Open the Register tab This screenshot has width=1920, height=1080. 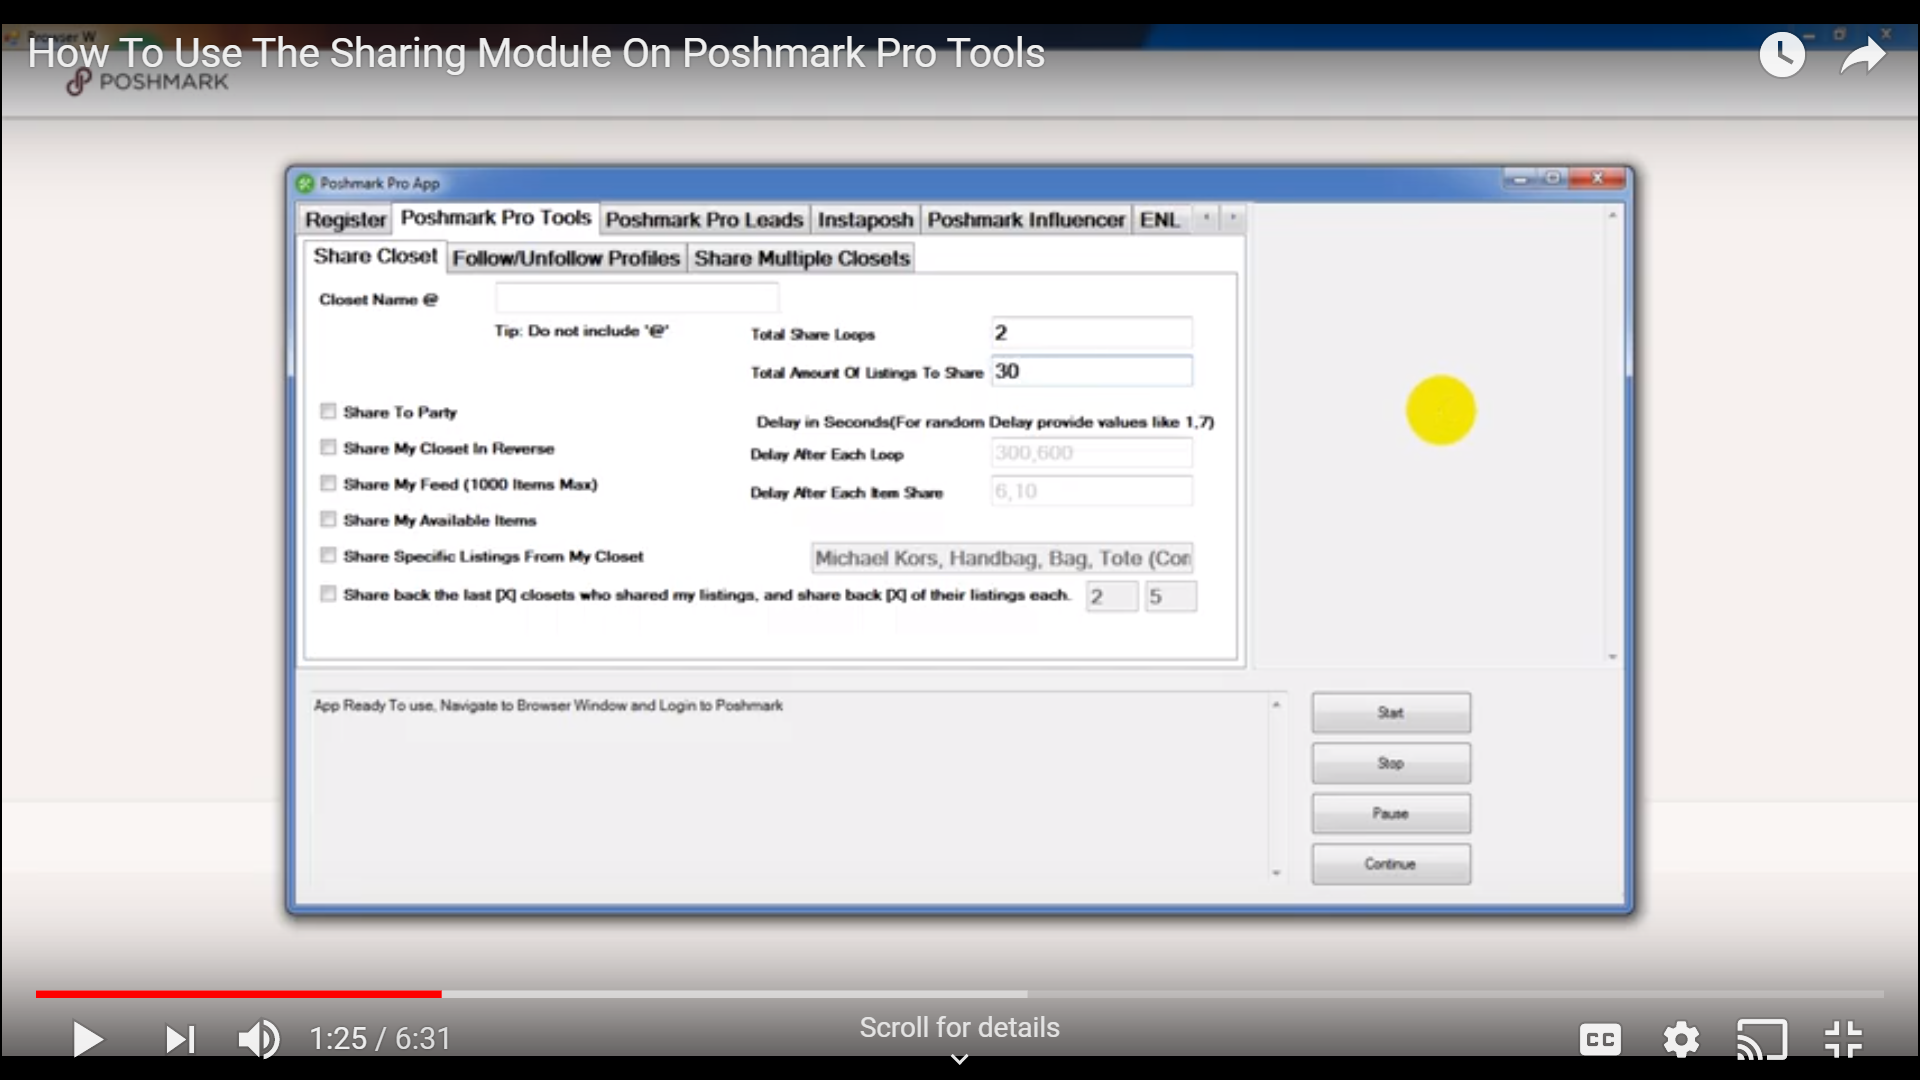point(345,220)
